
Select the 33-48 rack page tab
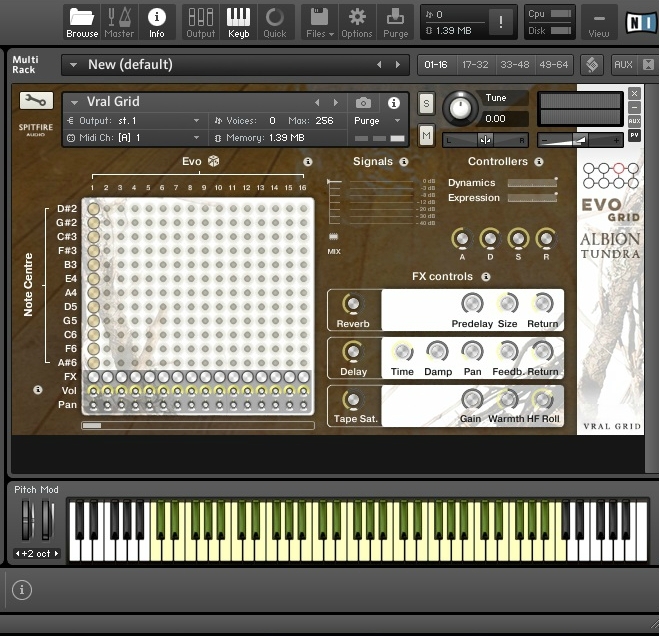[514, 65]
